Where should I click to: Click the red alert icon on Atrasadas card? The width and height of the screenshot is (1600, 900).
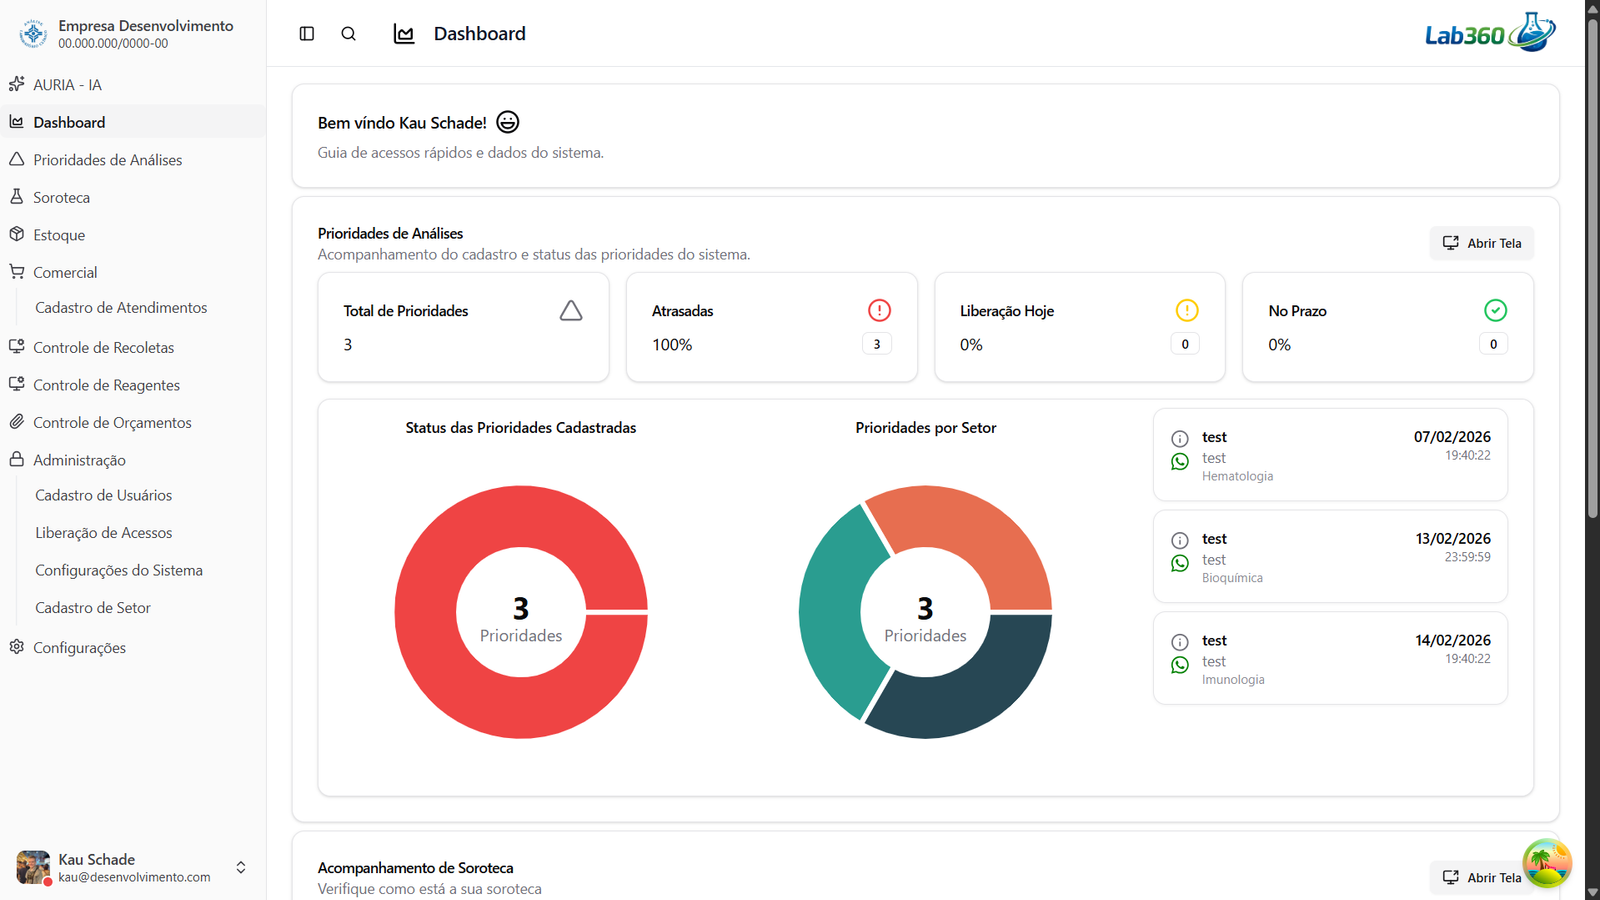(879, 311)
